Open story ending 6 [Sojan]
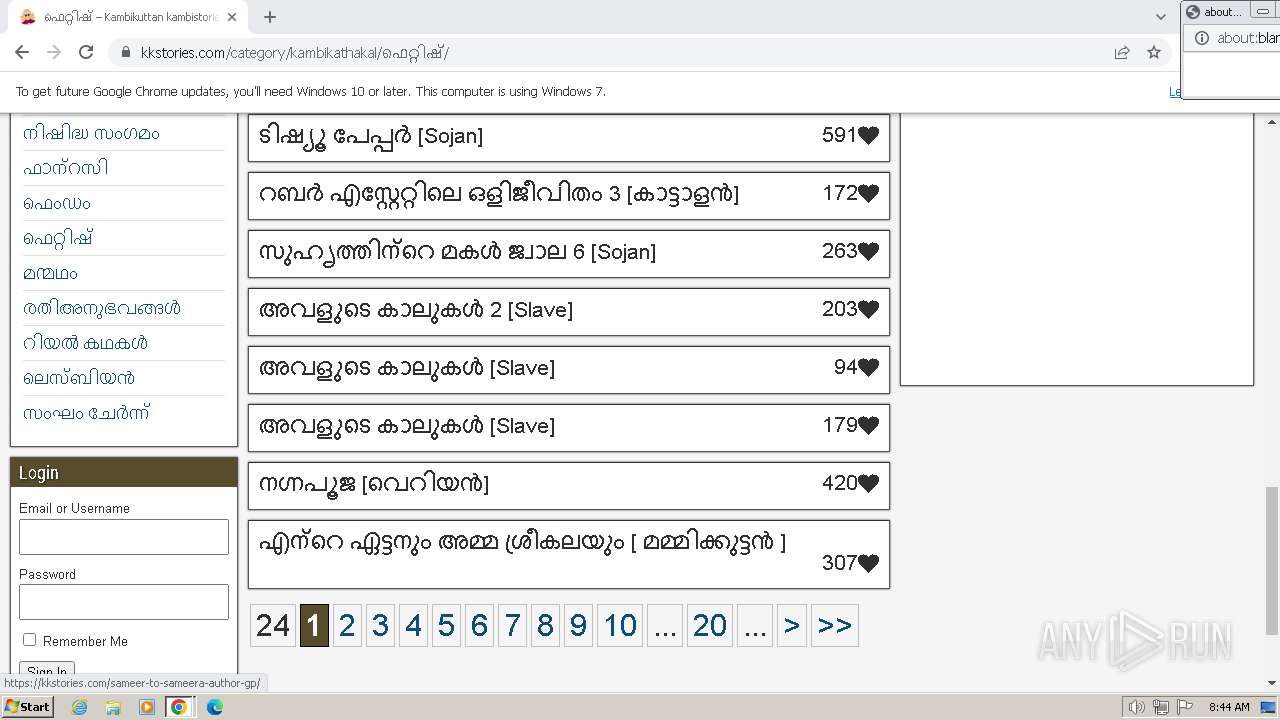Screen dimensions: 1280x720 457,252
